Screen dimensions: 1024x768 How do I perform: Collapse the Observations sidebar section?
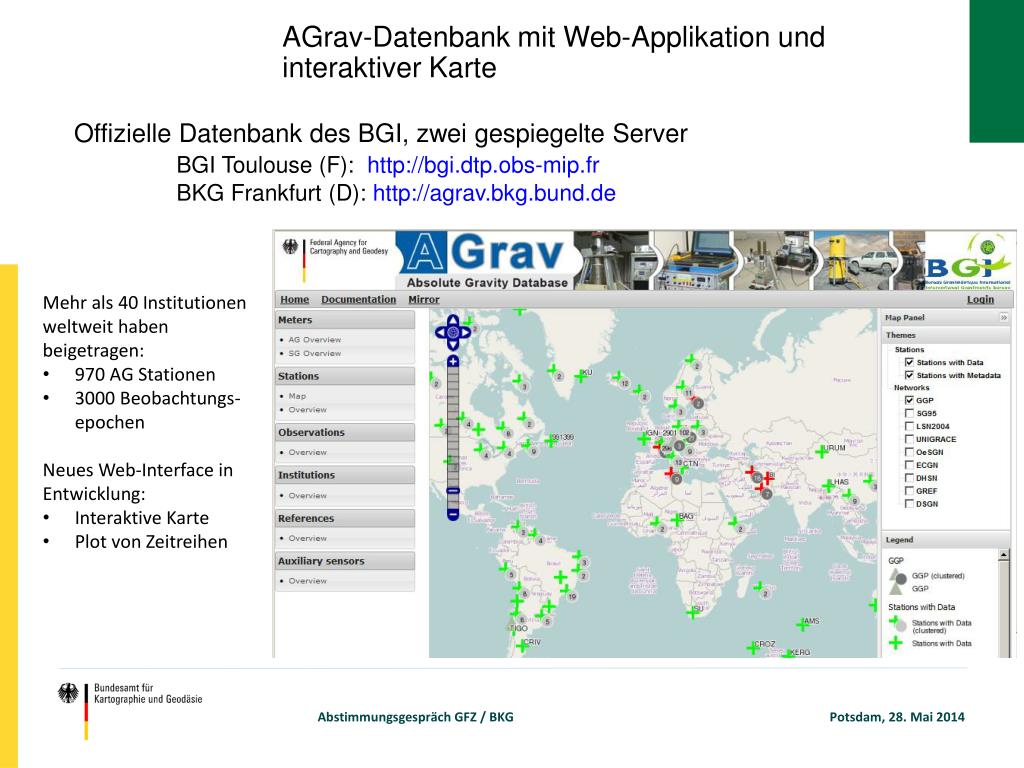(345, 432)
